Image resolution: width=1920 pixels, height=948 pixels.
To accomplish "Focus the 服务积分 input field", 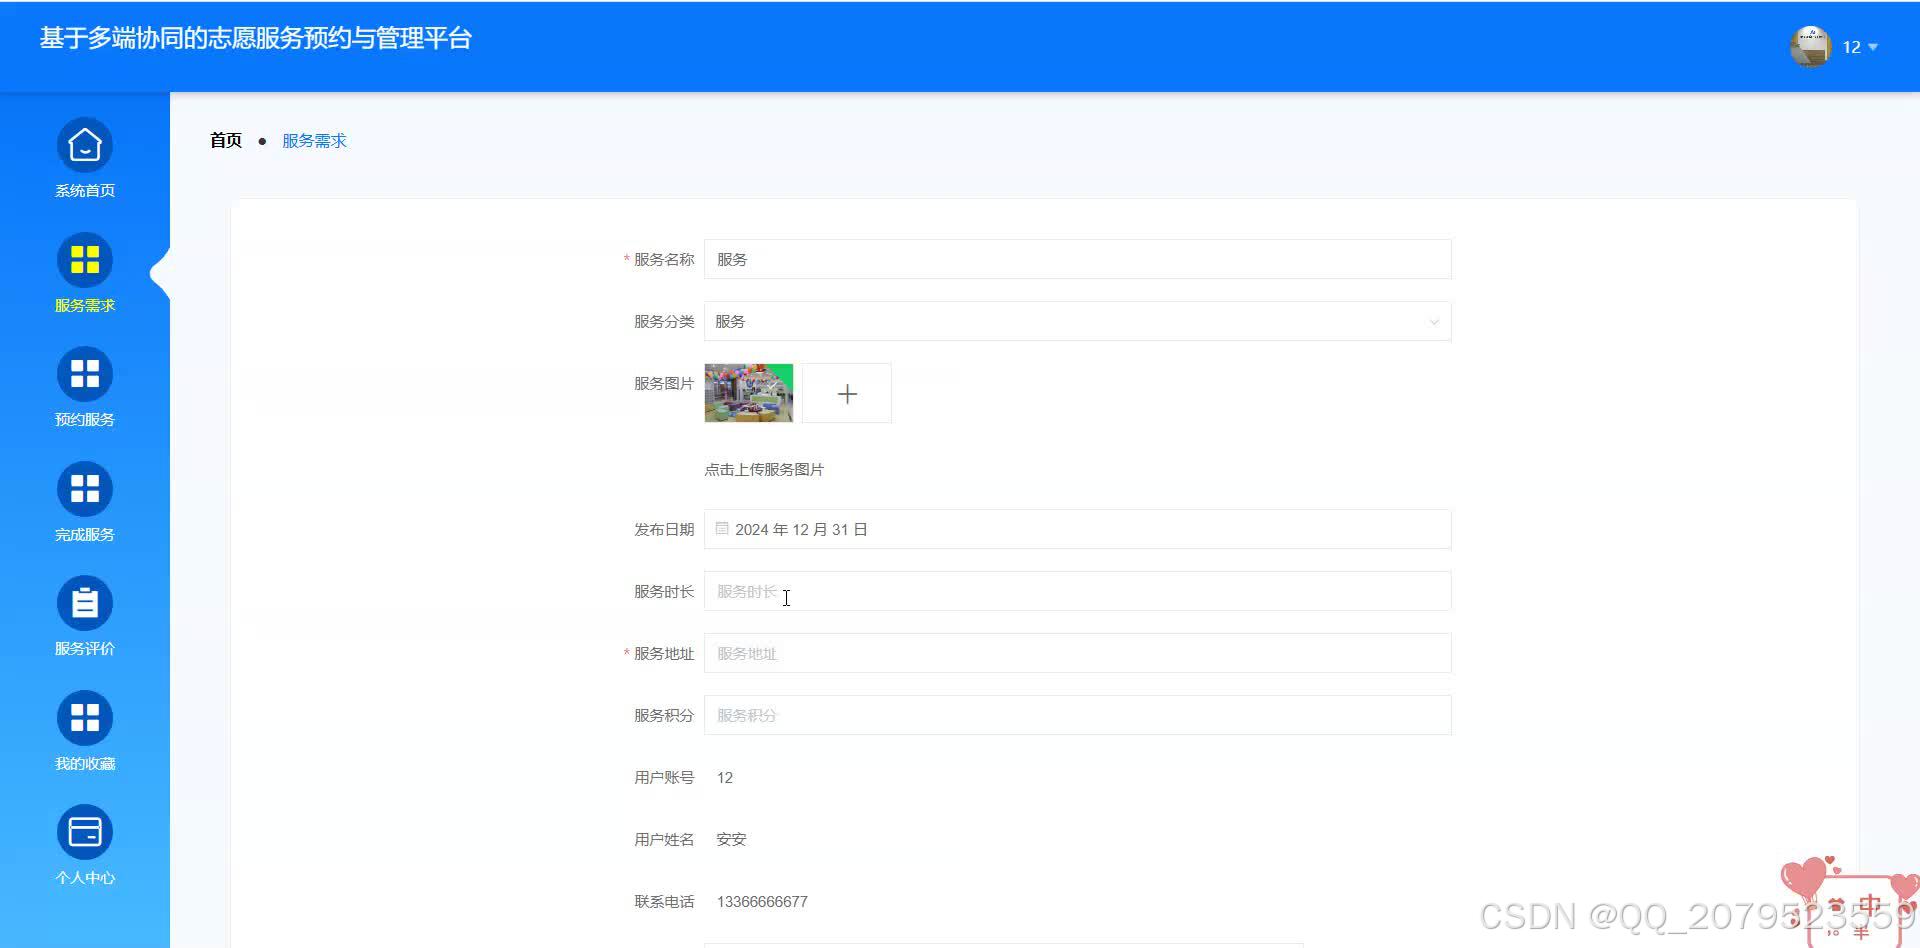I will coord(1078,715).
